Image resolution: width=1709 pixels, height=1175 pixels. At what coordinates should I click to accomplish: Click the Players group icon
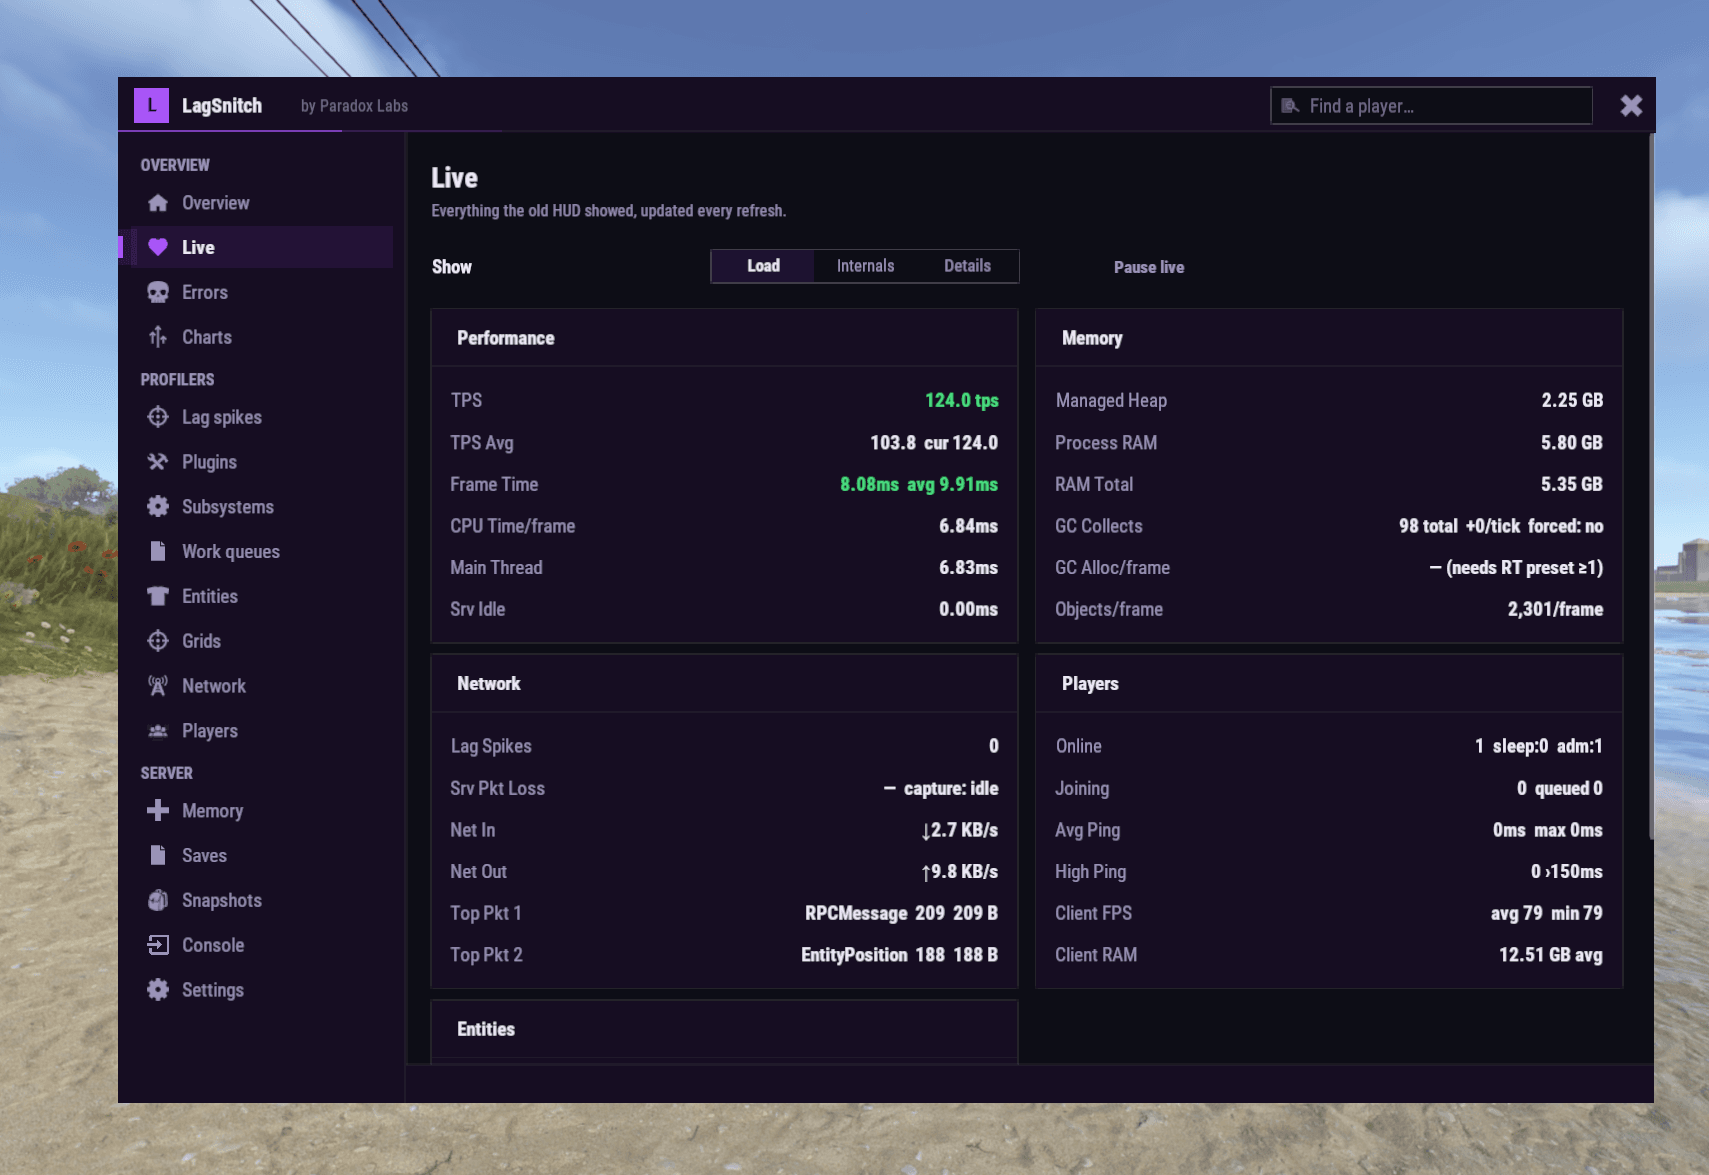click(x=158, y=731)
